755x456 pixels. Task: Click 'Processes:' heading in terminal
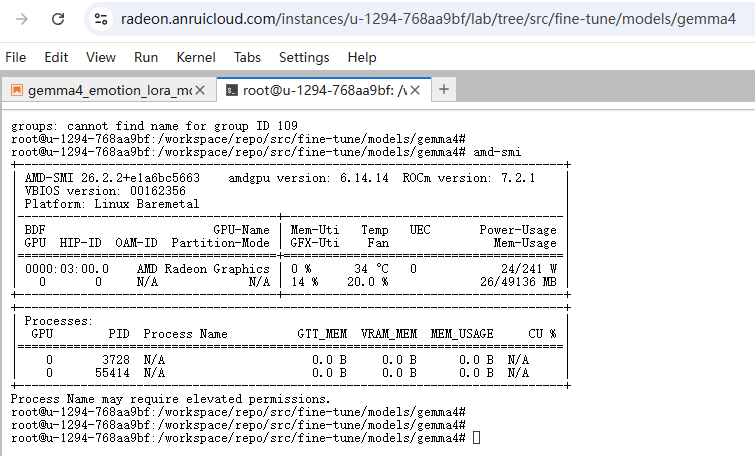(58, 321)
